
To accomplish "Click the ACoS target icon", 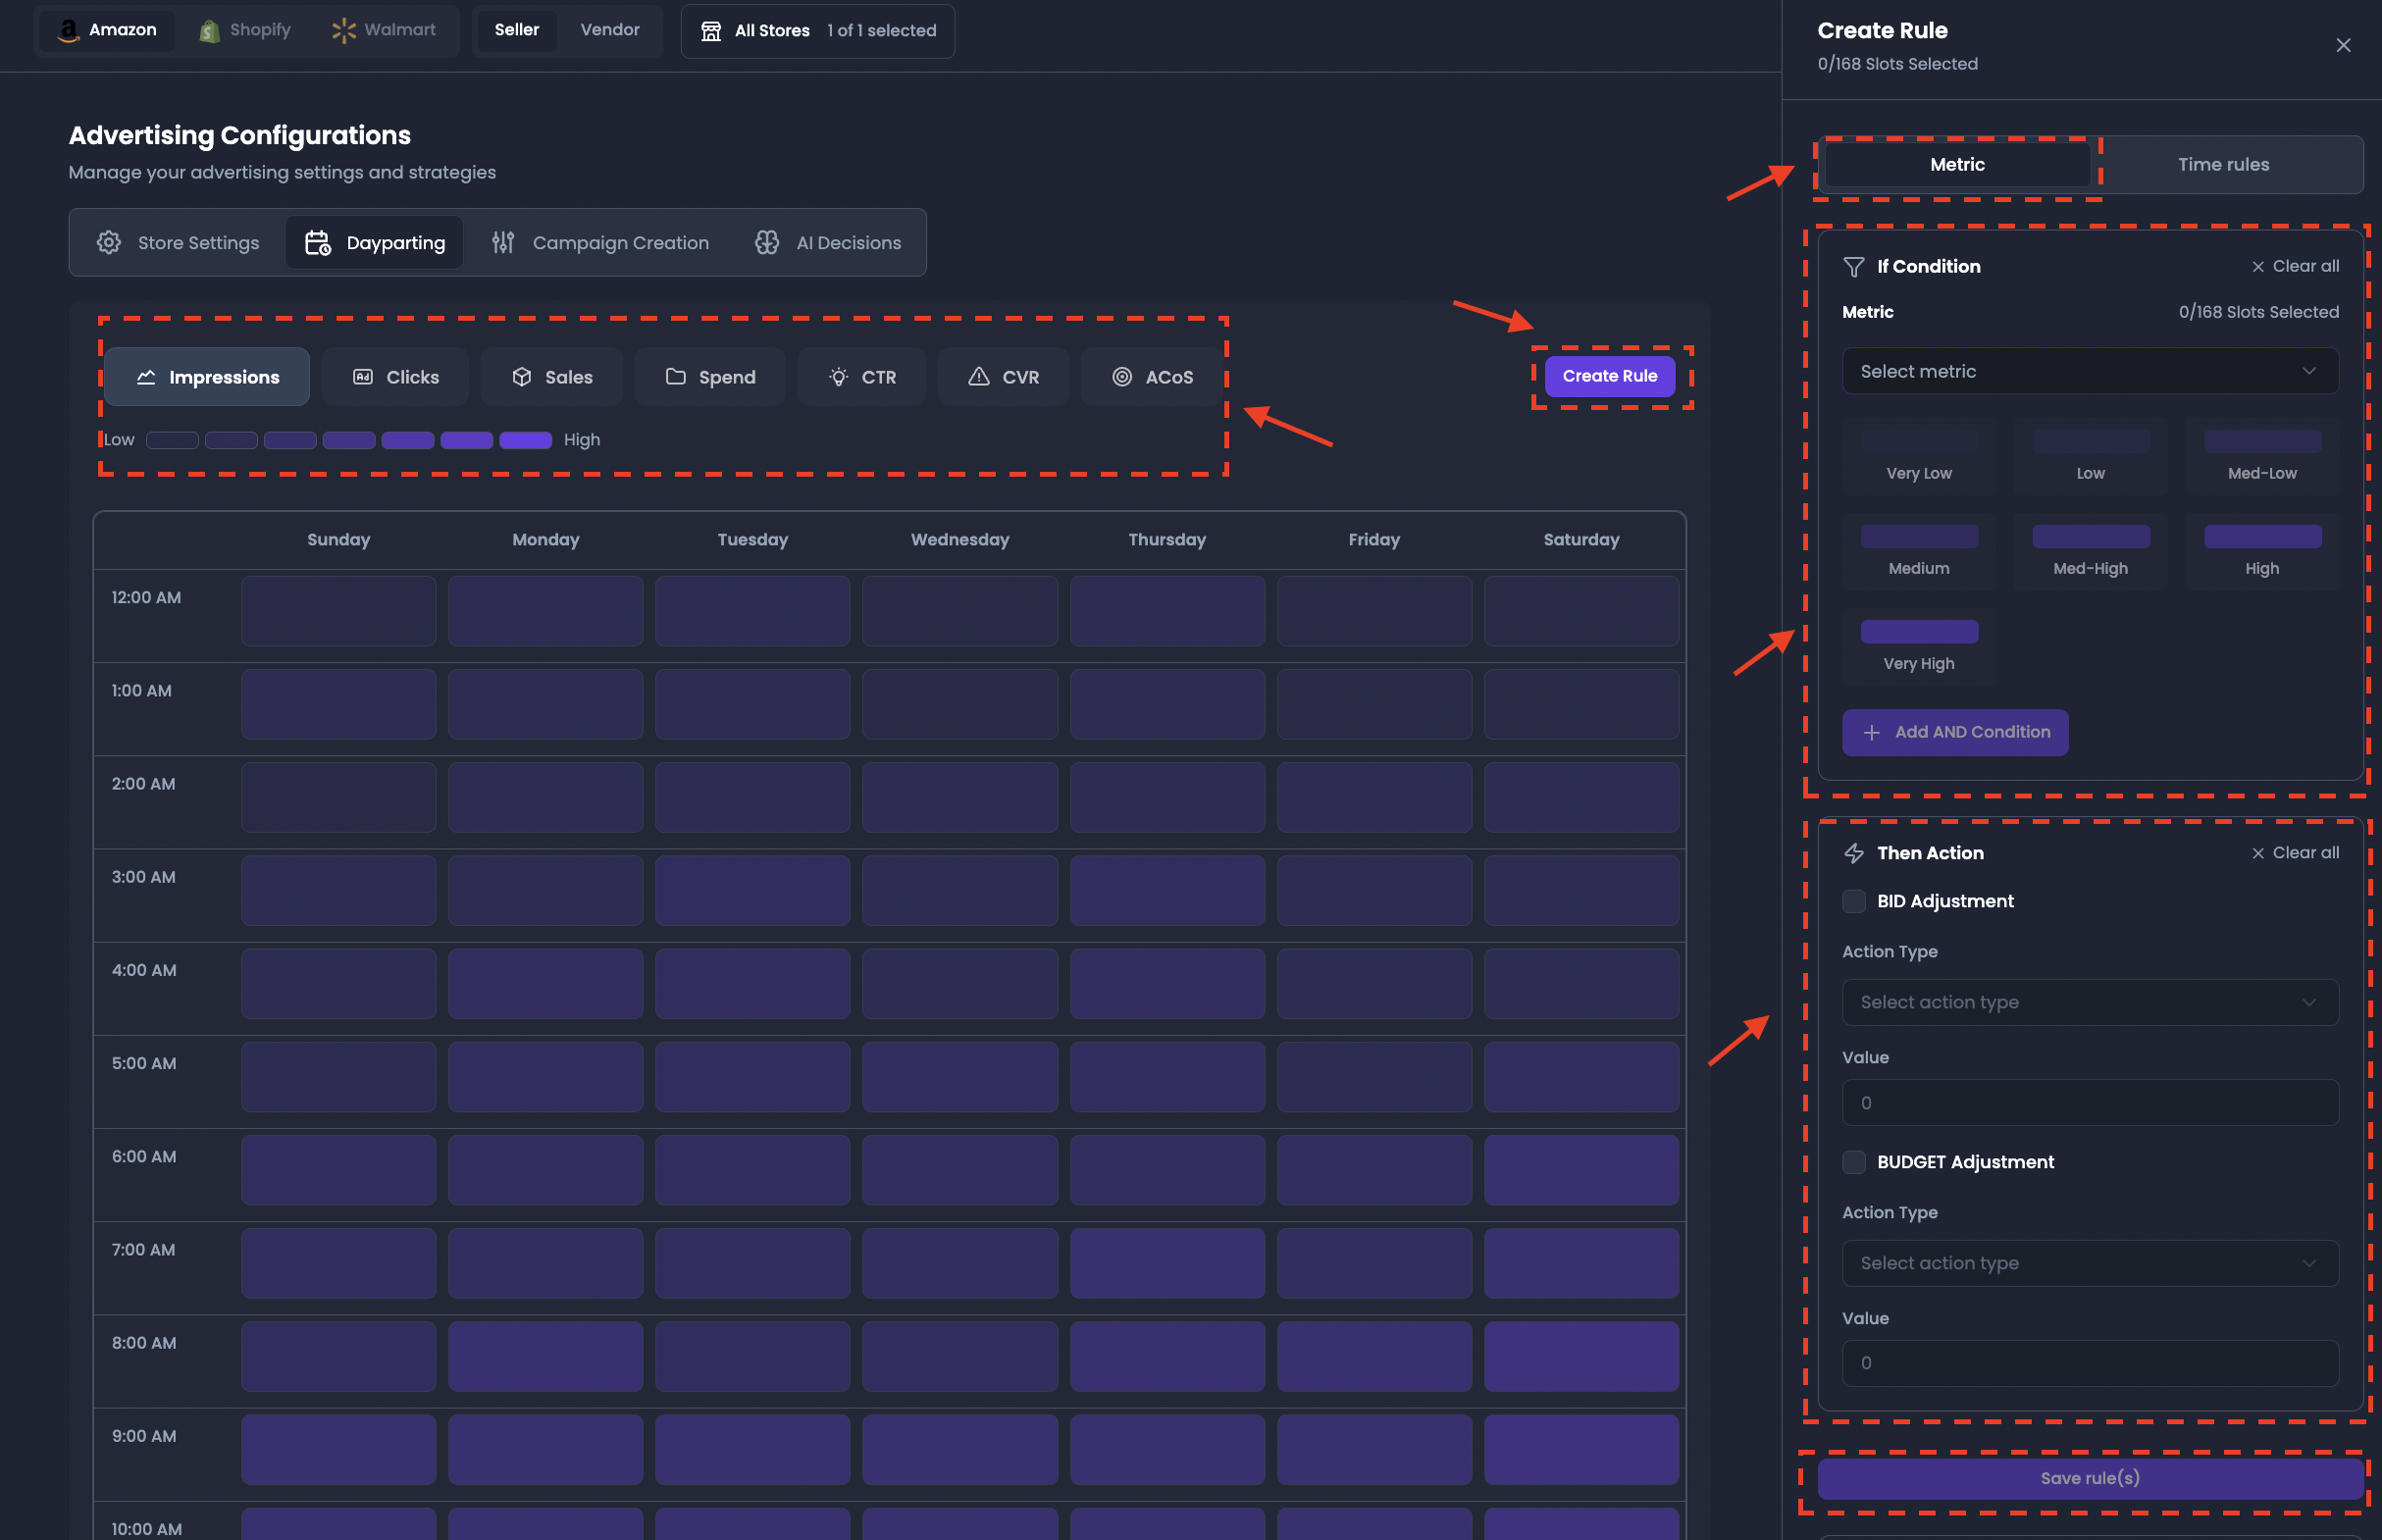I will point(1122,377).
